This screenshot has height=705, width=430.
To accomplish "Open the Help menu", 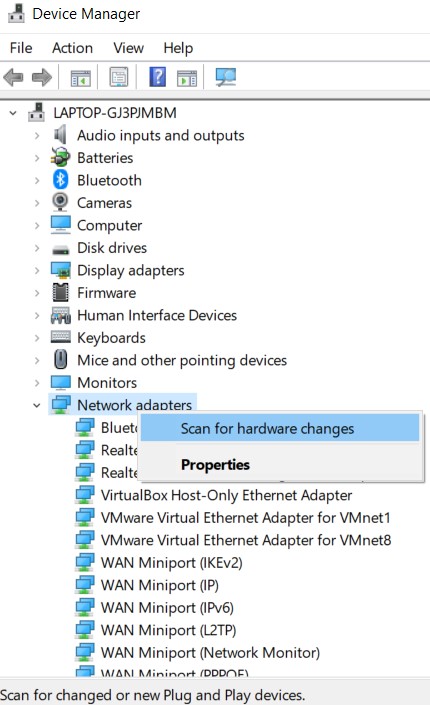I will pyautogui.click(x=178, y=48).
